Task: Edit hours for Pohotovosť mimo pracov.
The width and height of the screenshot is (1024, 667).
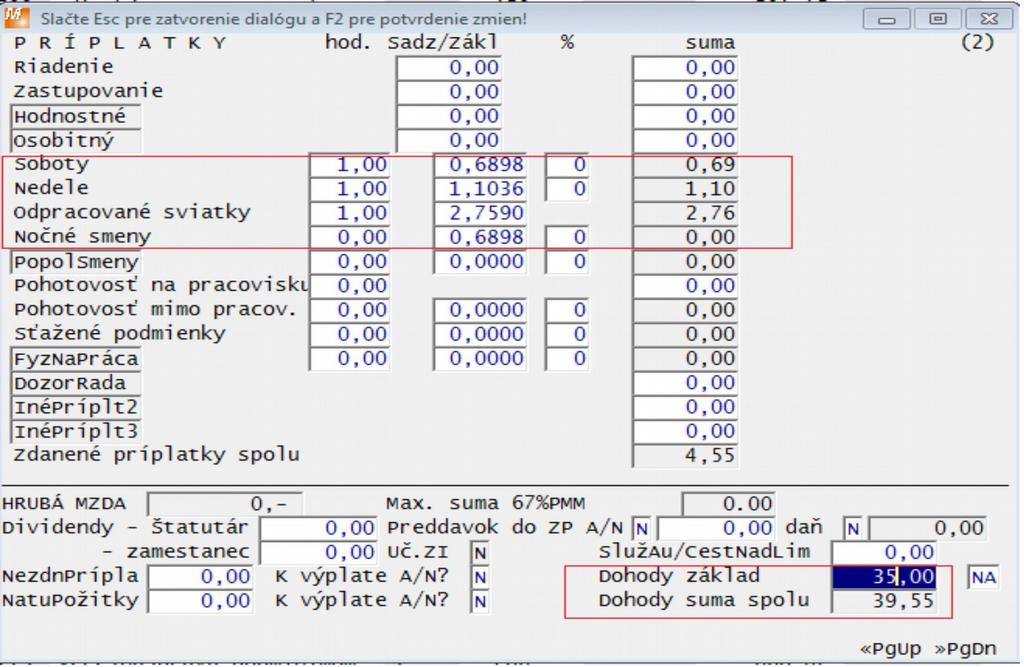Action: (349, 310)
